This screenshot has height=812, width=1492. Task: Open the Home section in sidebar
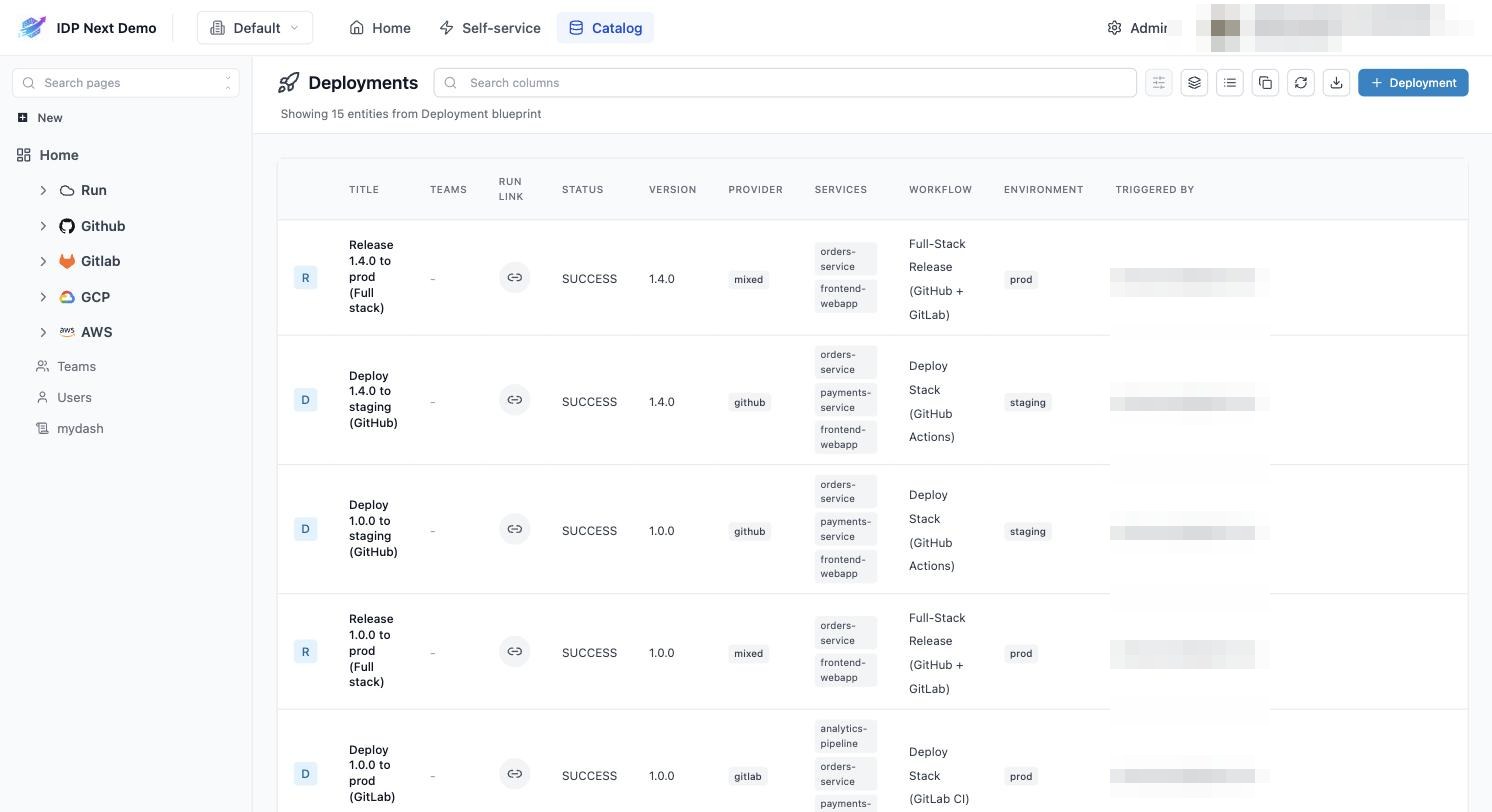point(59,155)
